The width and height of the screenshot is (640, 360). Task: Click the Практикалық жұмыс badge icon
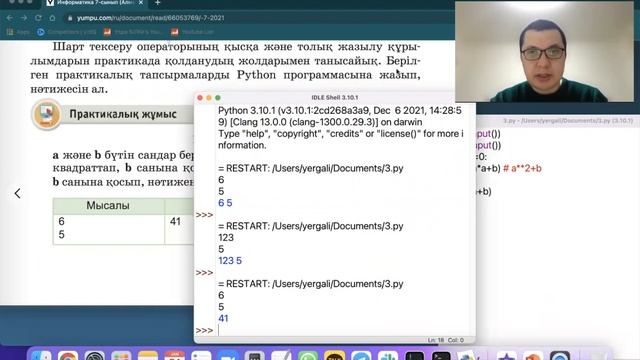47,114
